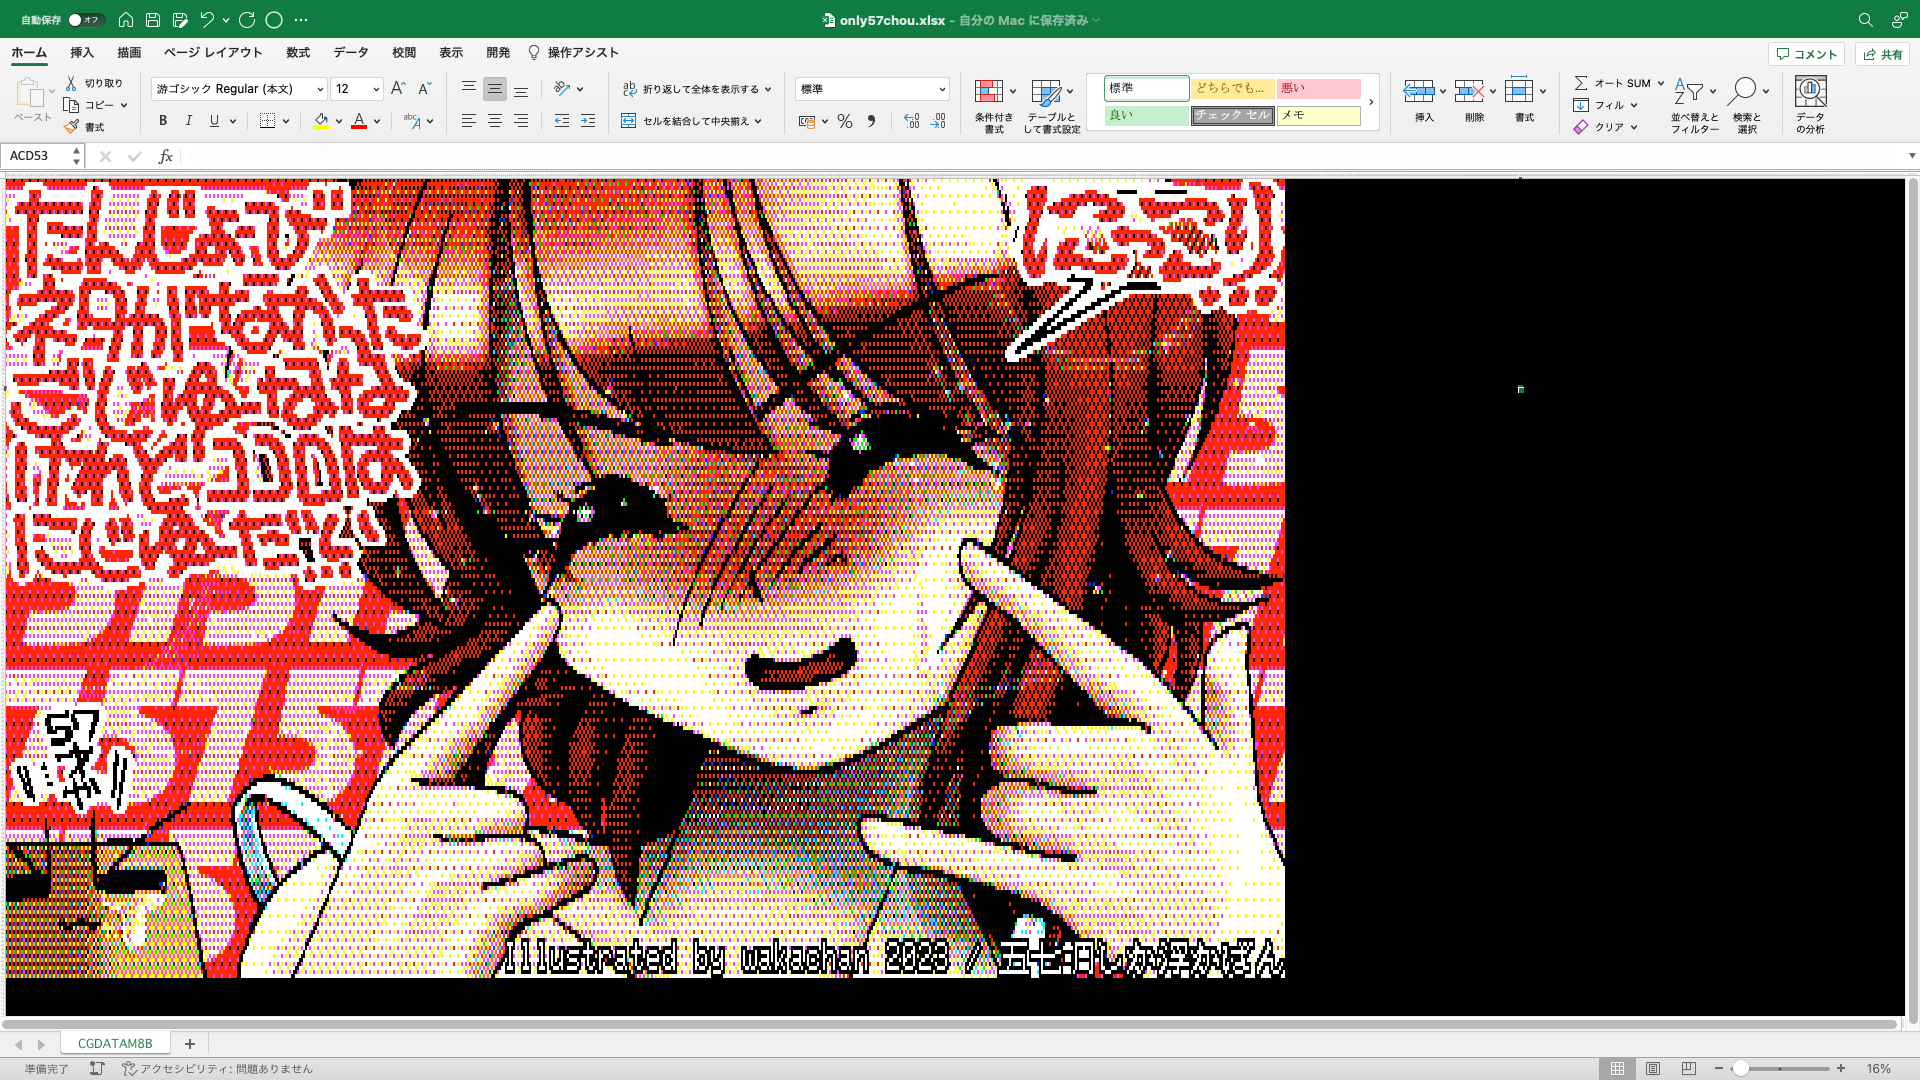Image resolution: width=1920 pixels, height=1080 pixels.
Task: Apply the yellow fill color bucket
Action: (x=321, y=121)
